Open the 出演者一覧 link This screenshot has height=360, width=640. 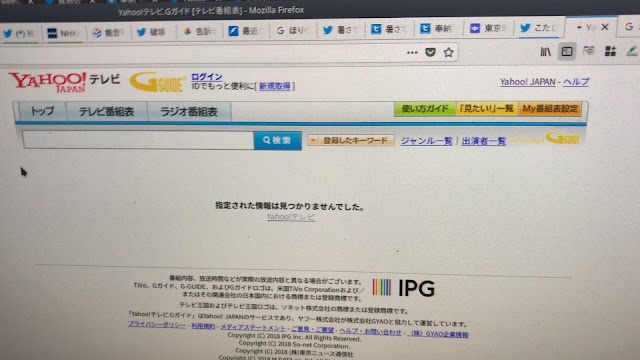(484, 141)
